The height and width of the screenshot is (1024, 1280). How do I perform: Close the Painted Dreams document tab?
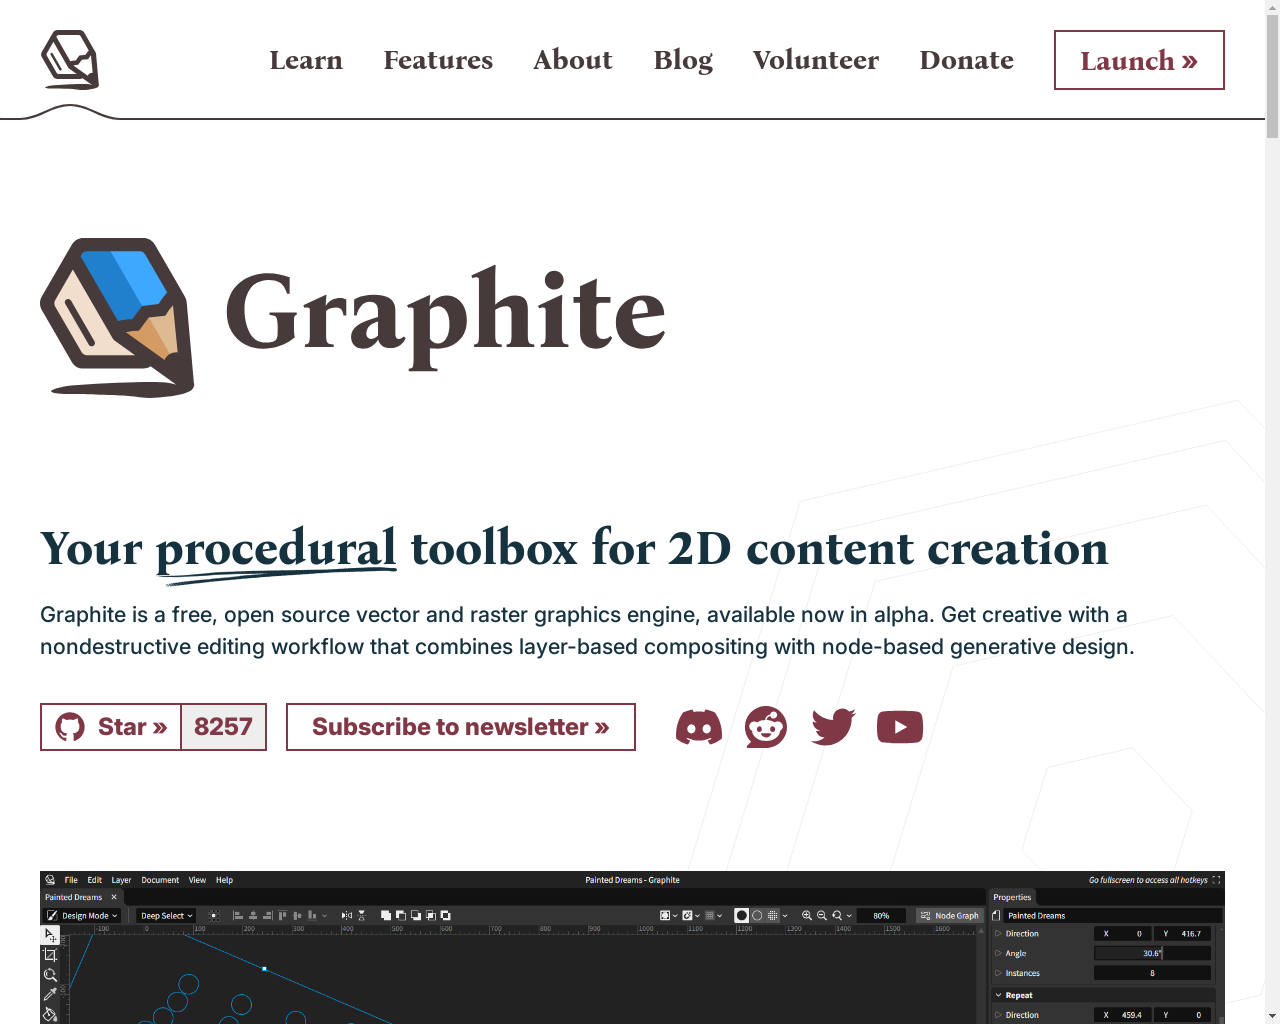click(x=114, y=897)
